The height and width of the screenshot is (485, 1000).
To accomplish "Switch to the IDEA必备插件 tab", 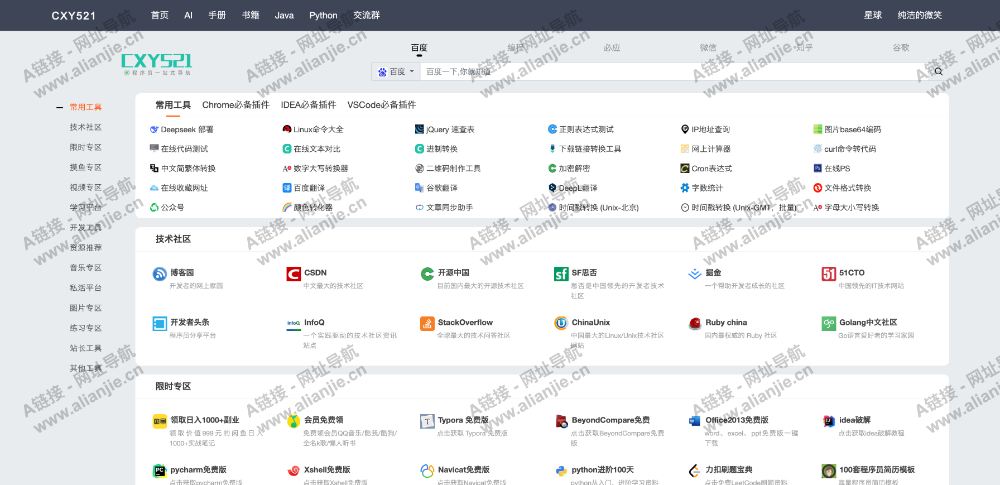I will tap(309, 105).
